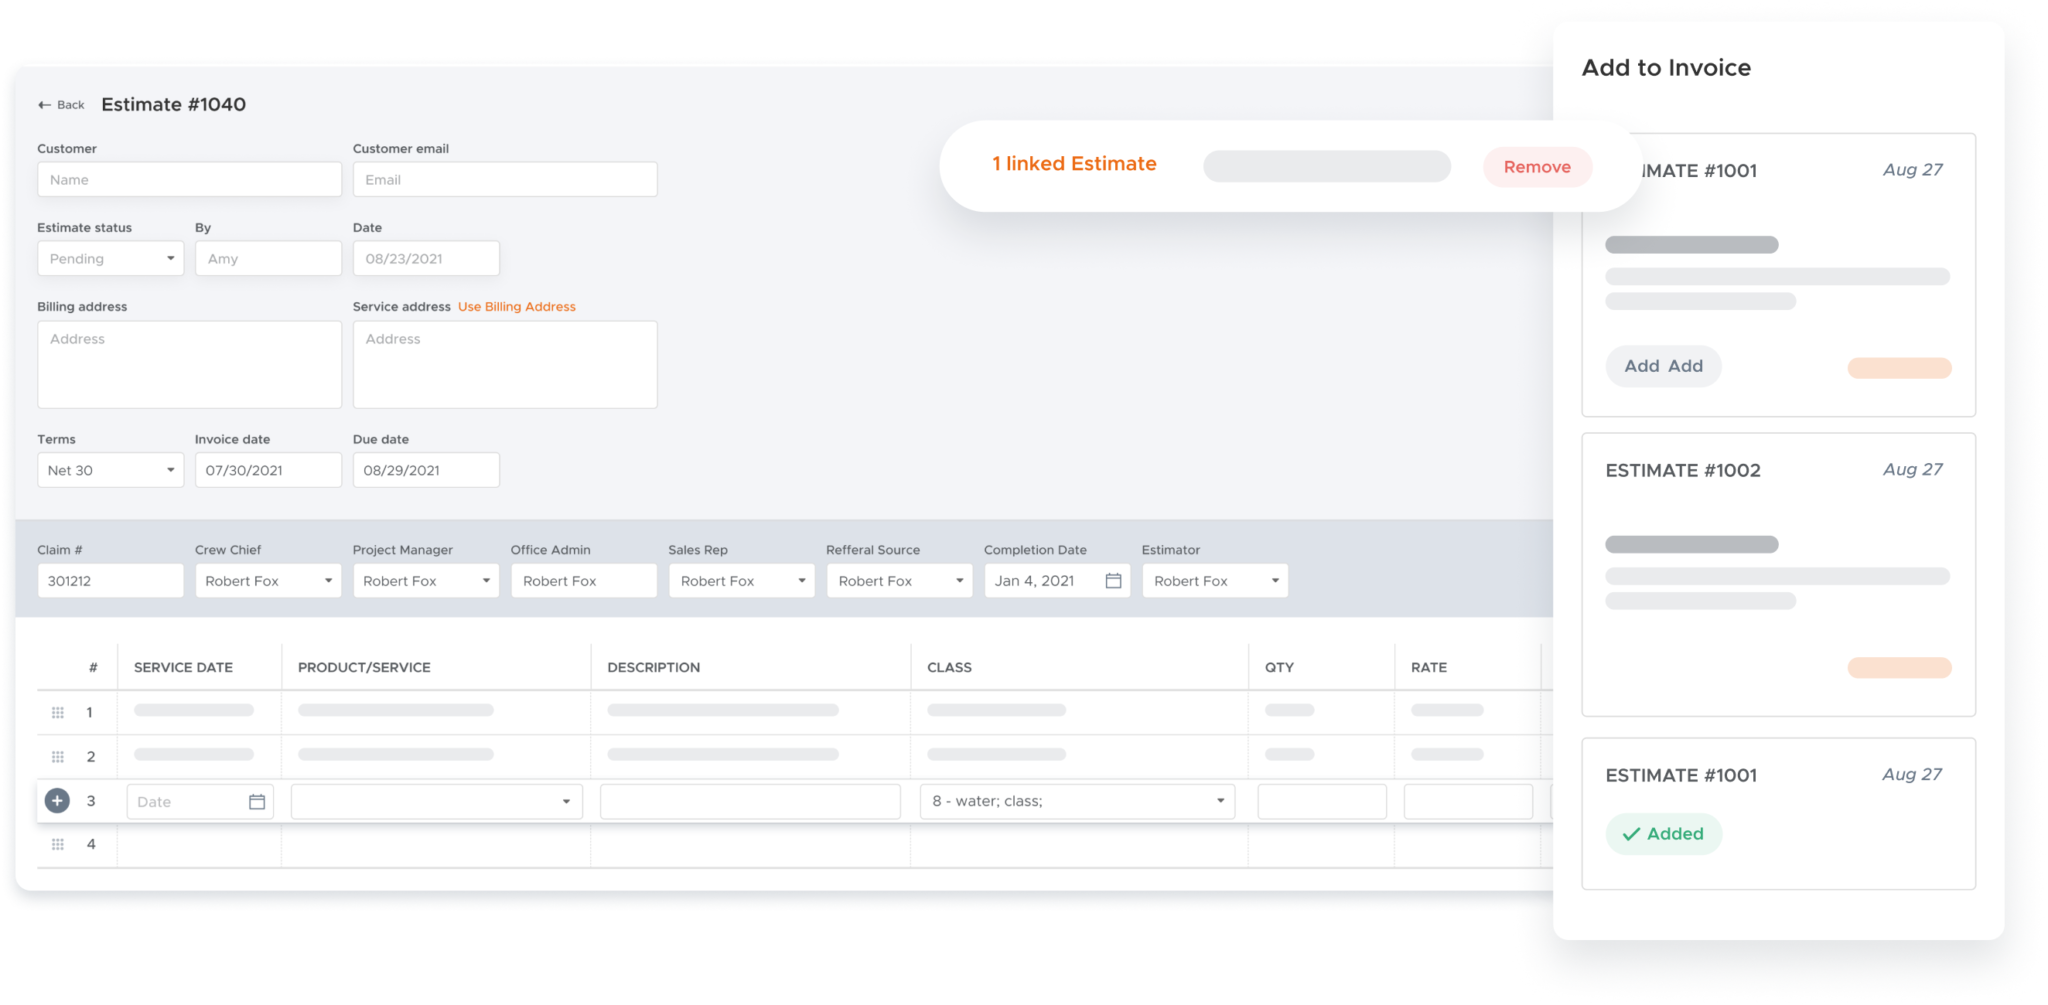
Task: Click the plus icon on line item row 3
Action: [x=56, y=800]
